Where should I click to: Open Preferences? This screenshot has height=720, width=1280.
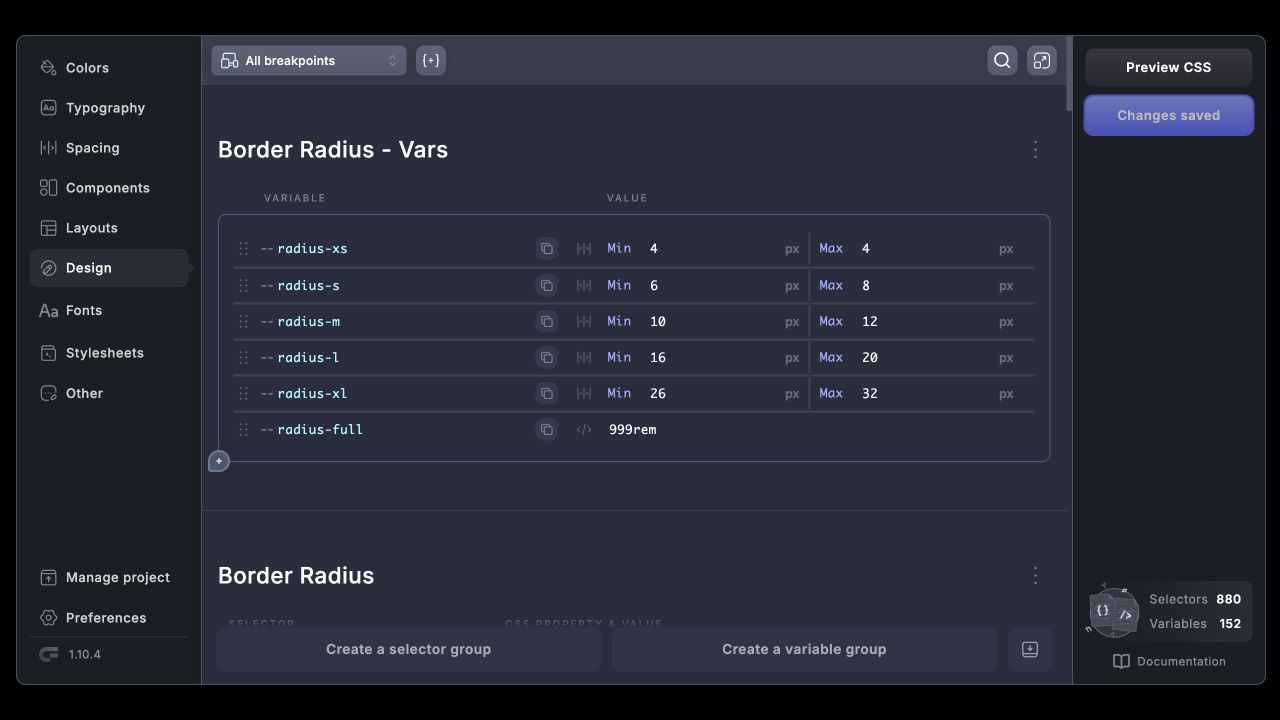coord(109,618)
